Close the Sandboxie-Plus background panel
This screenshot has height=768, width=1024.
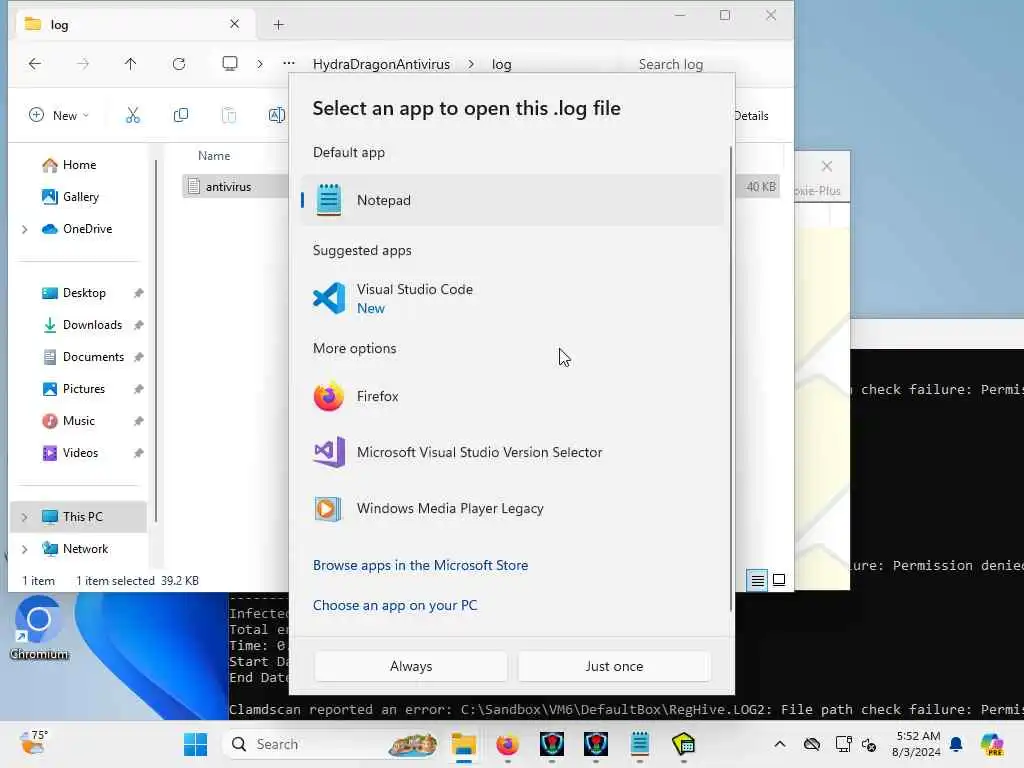point(827,166)
